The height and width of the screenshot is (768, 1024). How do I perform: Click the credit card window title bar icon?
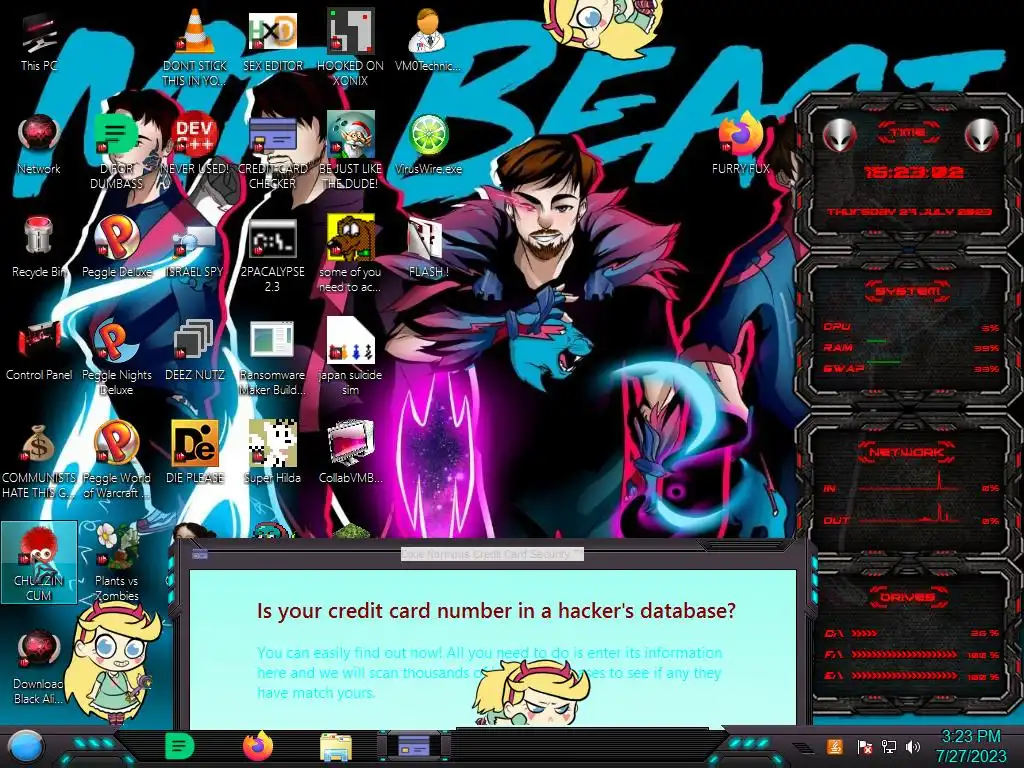(200, 554)
